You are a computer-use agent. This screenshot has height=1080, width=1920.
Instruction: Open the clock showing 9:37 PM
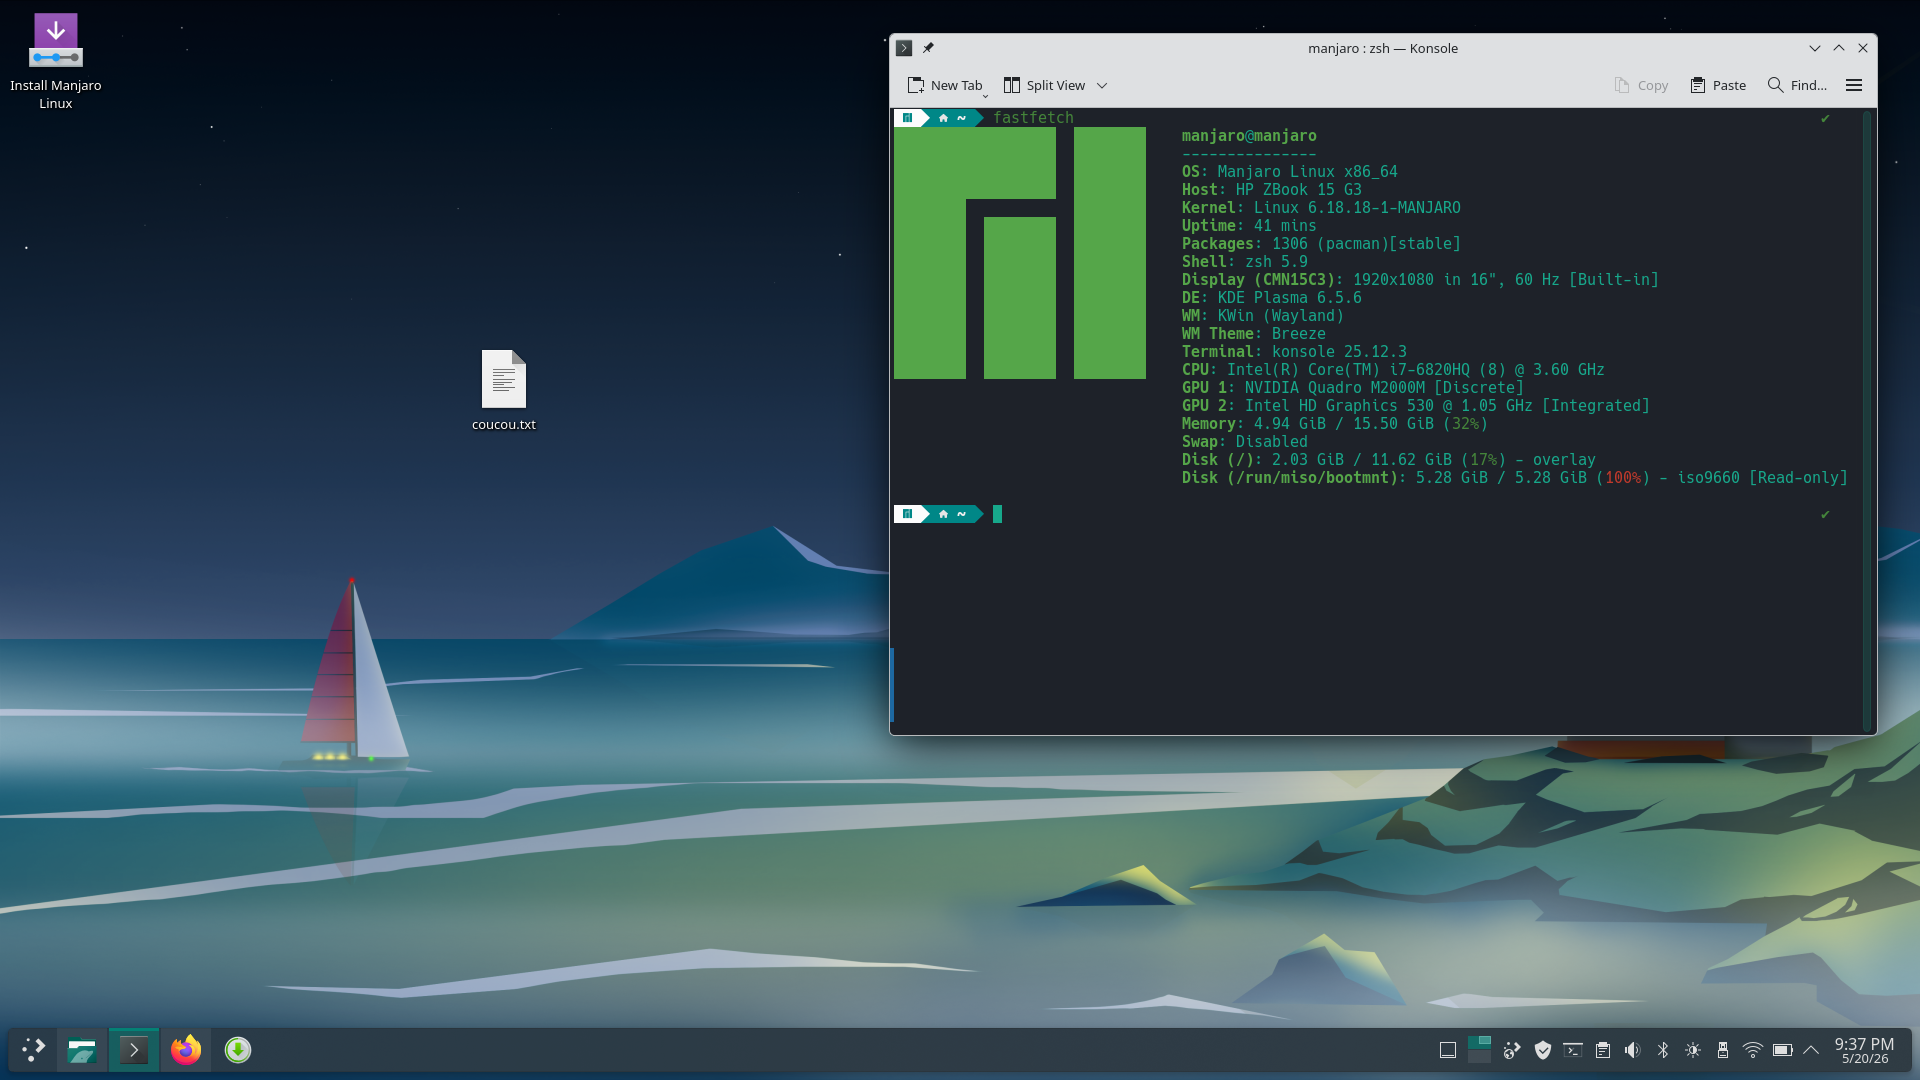pos(1865,1050)
